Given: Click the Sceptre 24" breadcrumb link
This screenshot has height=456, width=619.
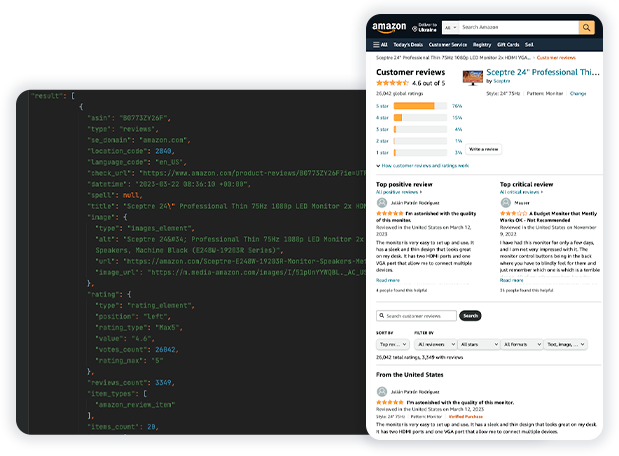Looking at the screenshot, I should coord(453,58).
